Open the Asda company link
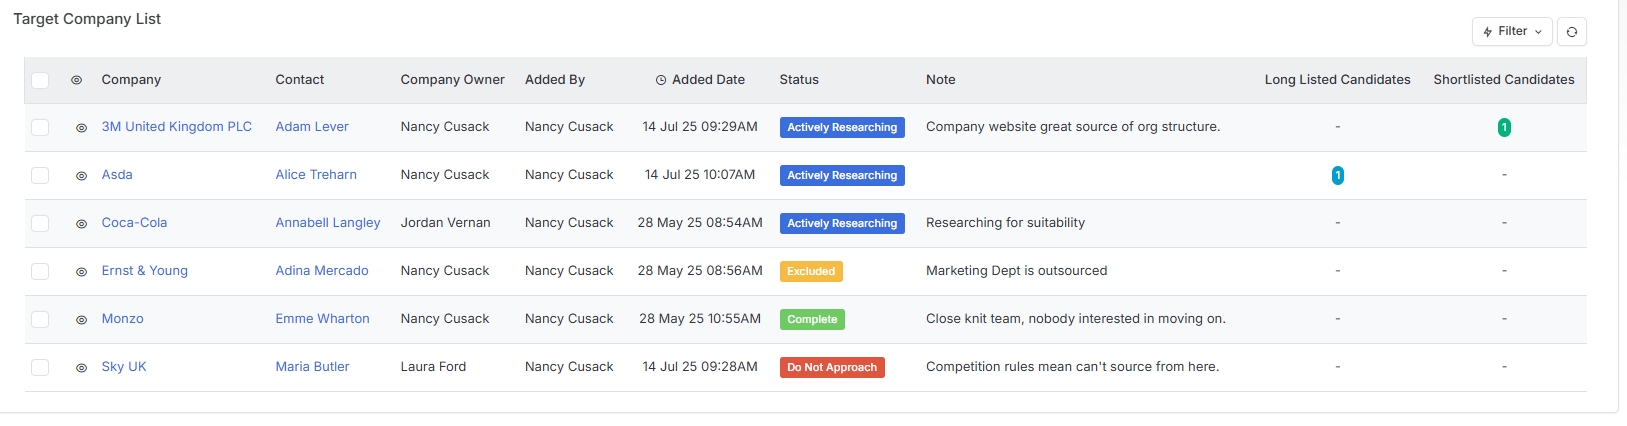The height and width of the screenshot is (426, 1627). (x=117, y=175)
